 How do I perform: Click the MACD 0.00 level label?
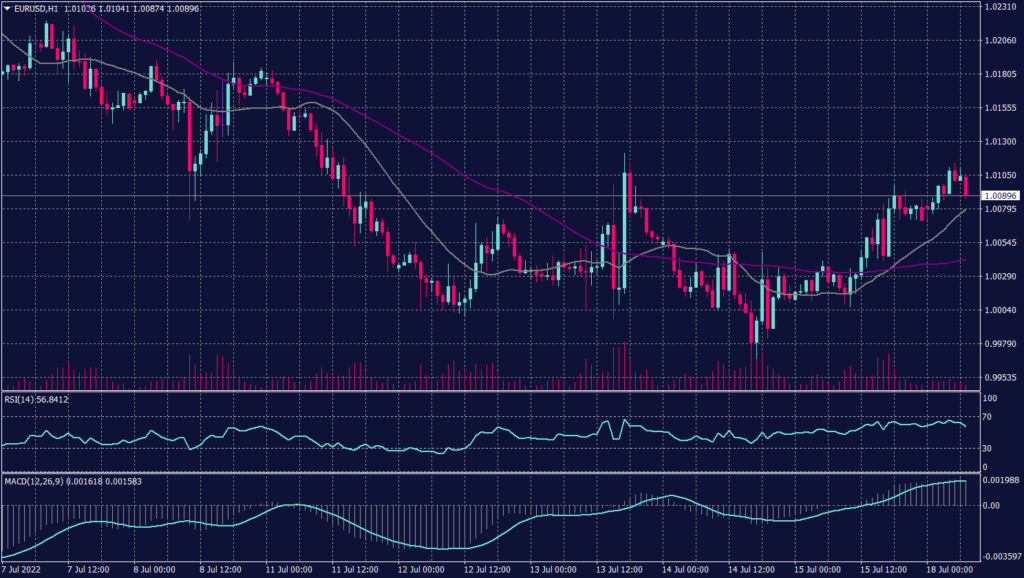988,505
